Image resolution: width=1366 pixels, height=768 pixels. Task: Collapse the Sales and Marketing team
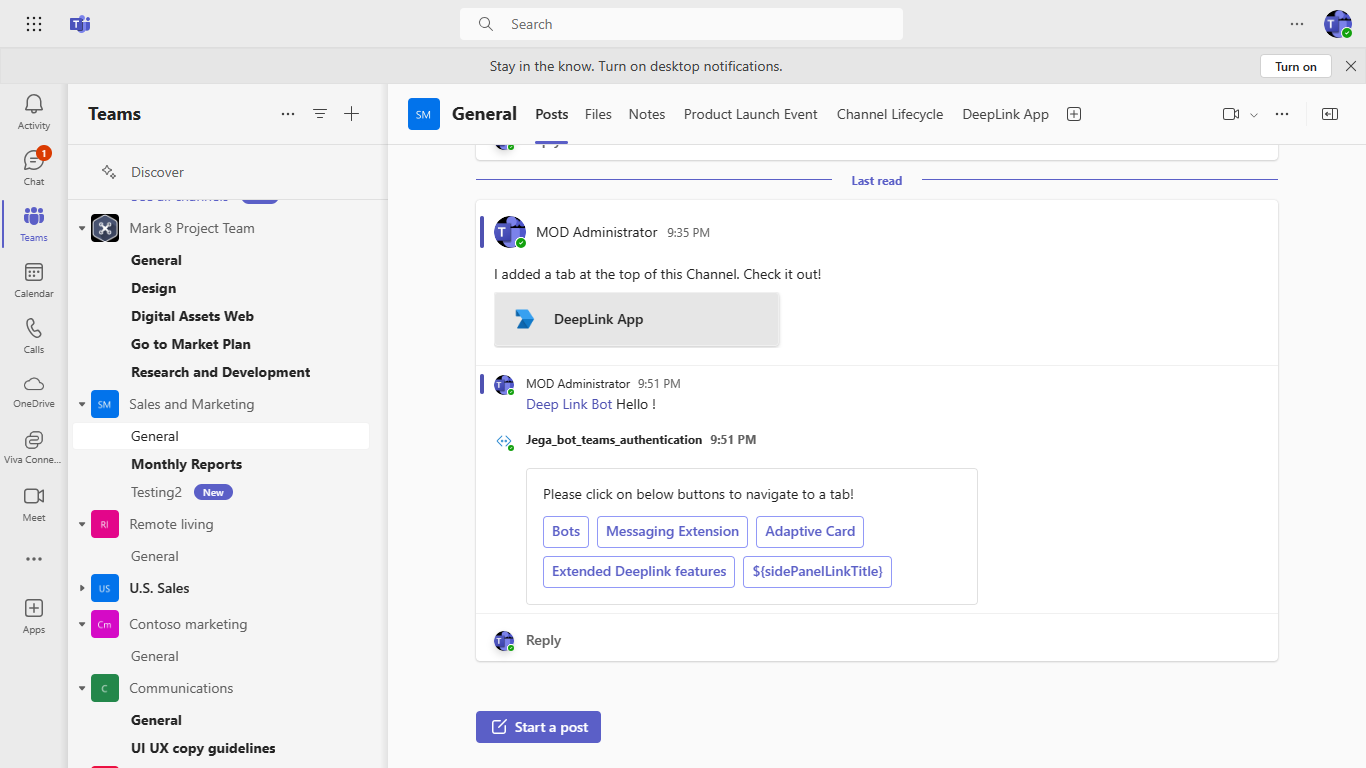(x=82, y=404)
